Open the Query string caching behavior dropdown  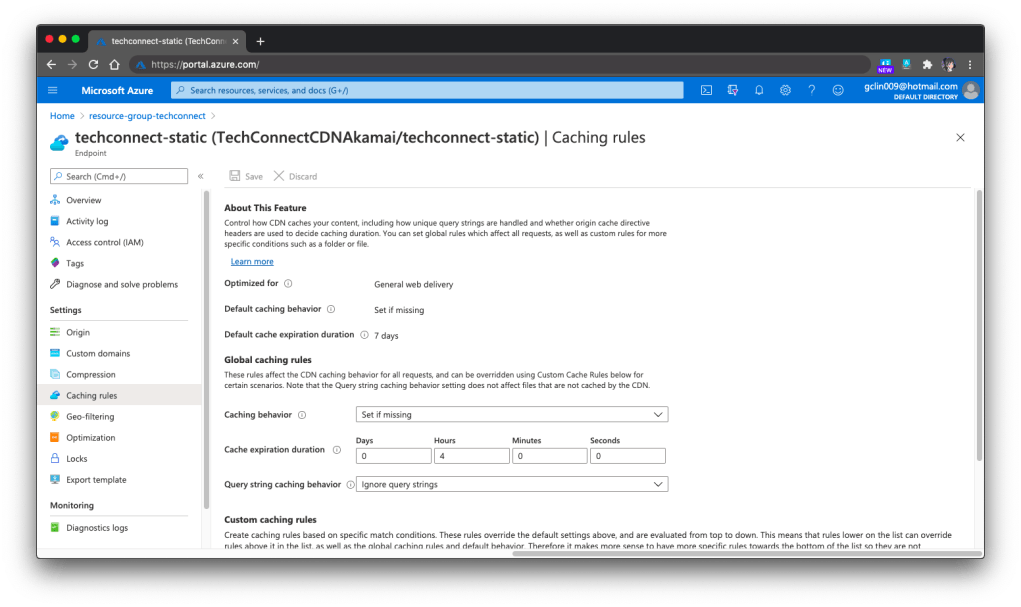point(511,484)
